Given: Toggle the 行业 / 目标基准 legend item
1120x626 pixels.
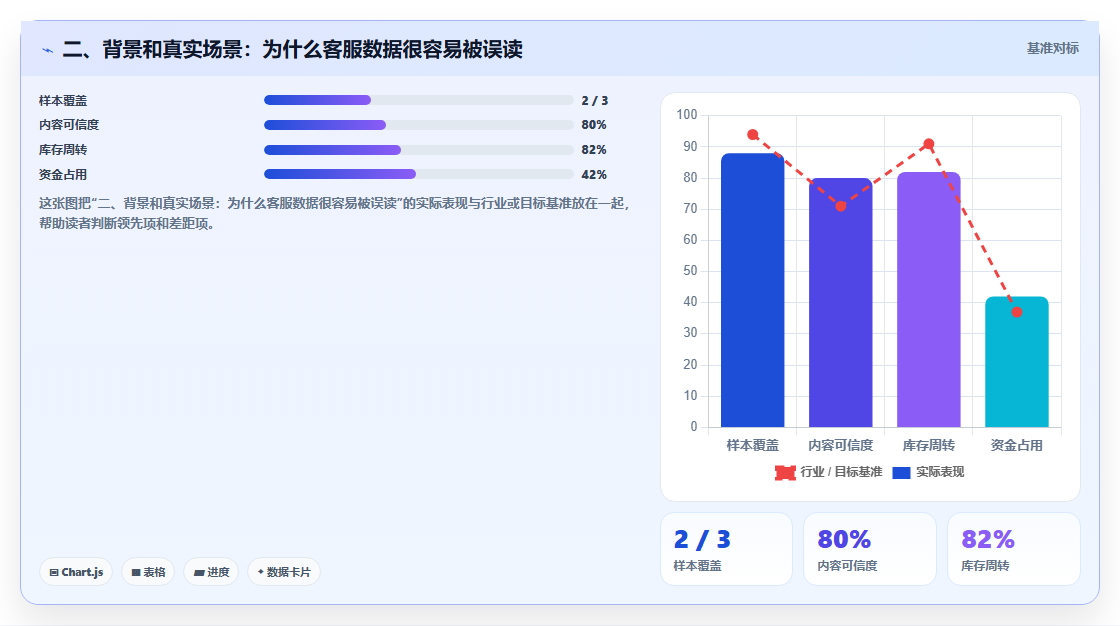Looking at the screenshot, I should pos(829,472).
